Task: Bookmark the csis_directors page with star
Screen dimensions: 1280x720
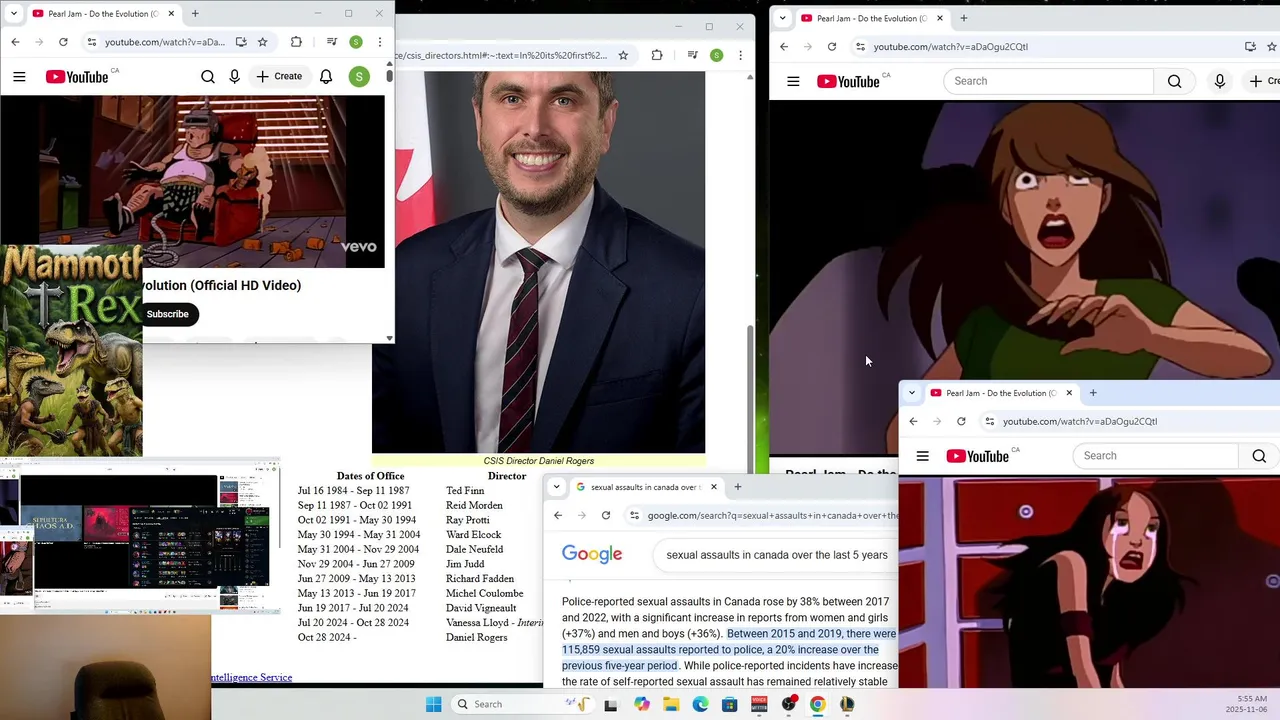Action: click(x=623, y=55)
